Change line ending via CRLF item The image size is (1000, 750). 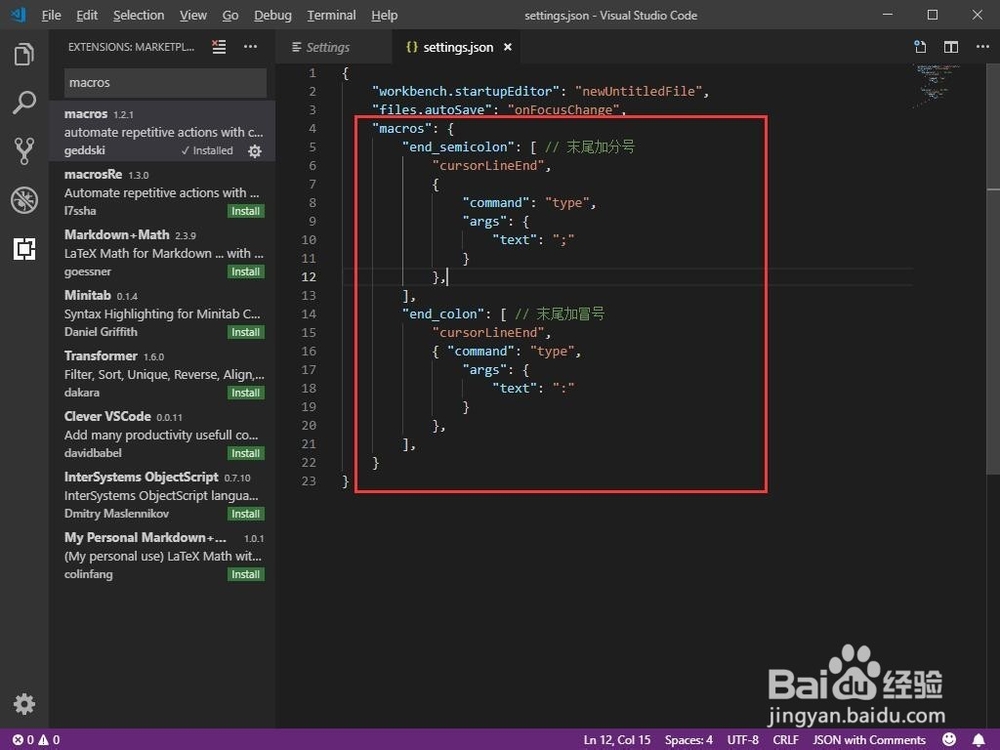(785, 740)
